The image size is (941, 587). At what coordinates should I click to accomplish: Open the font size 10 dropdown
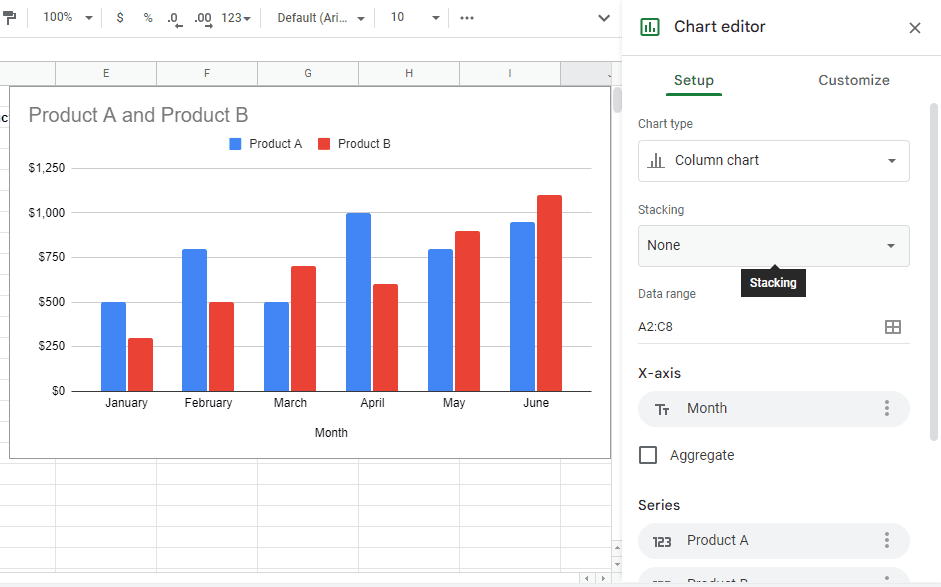(x=415, y=17)
